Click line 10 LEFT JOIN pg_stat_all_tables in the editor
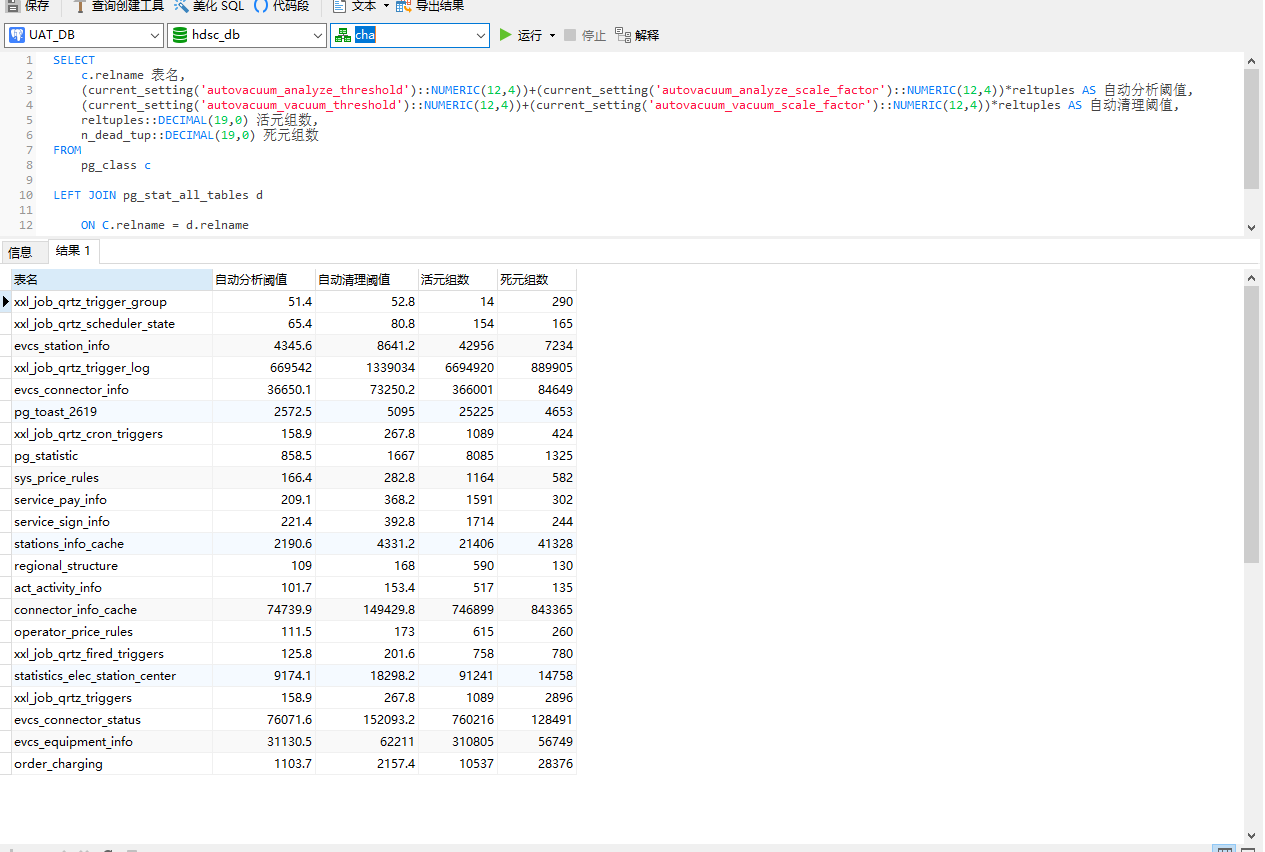 click(158, 195)
